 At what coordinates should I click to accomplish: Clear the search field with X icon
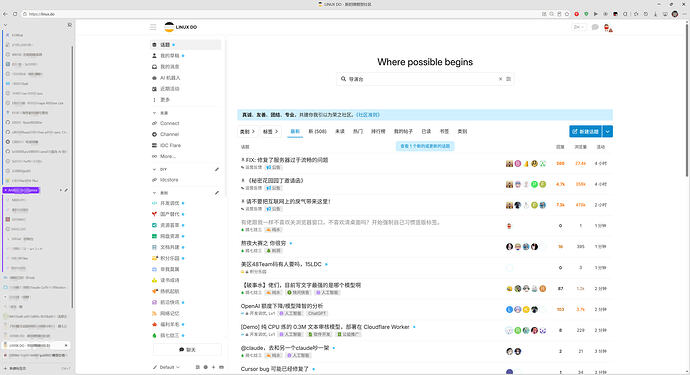coord(500,79)
